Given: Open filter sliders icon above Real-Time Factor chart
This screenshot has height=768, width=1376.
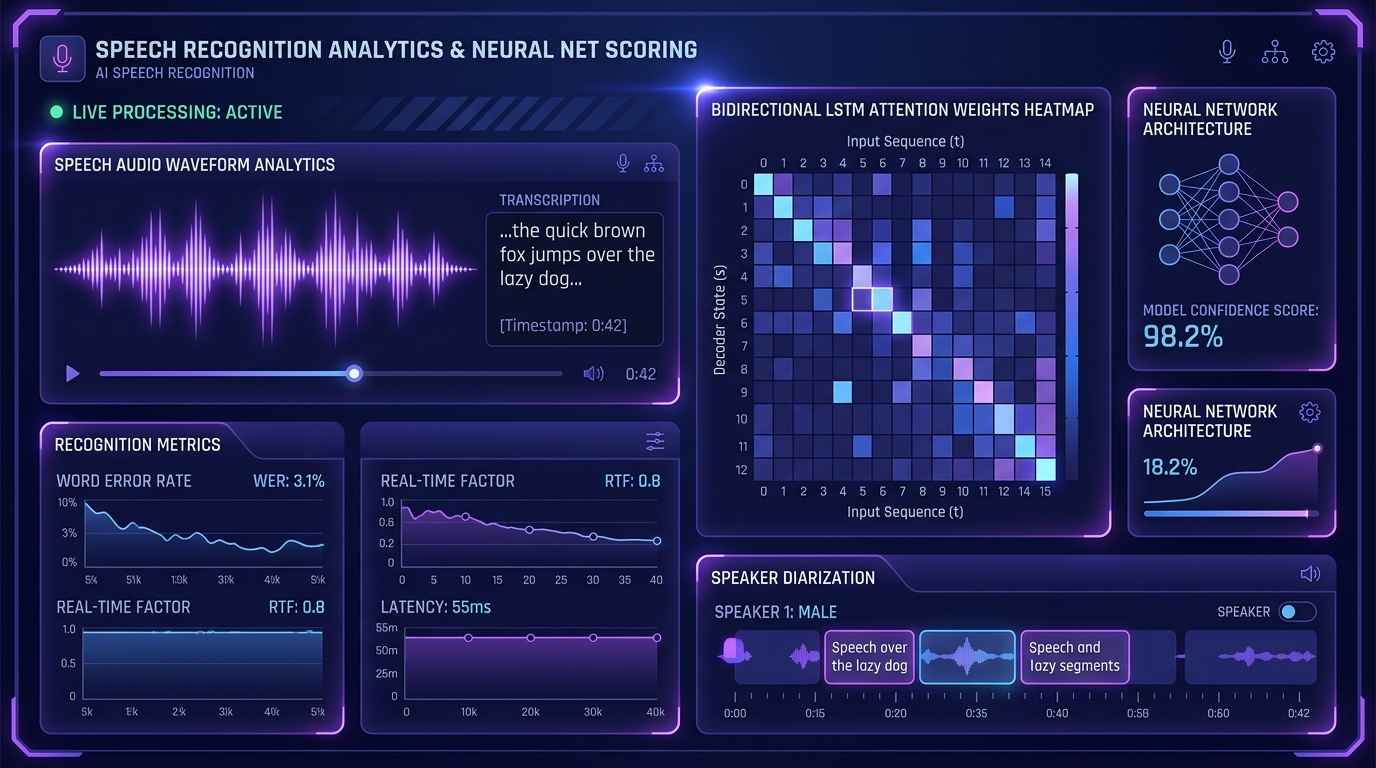Looking at the screenshot, I should click(655, 441).
